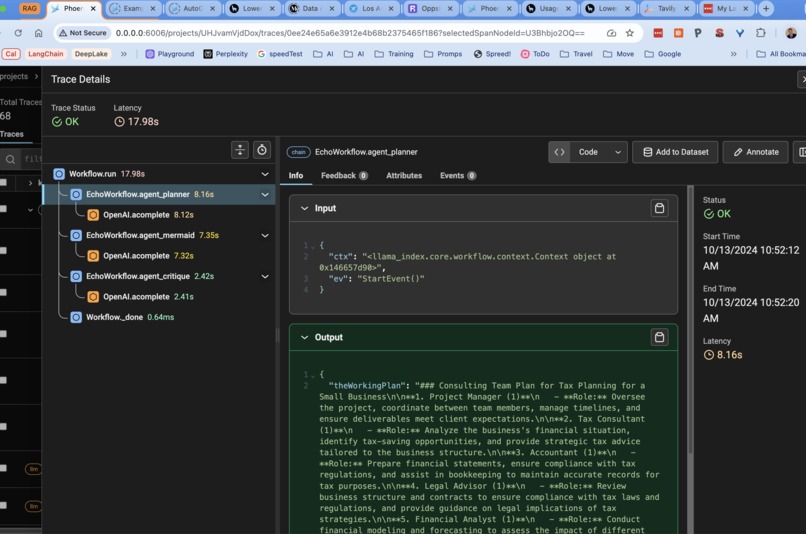Click the Trace Details heading
Image resolution: width=806 pixels, height=534 pixels.
pos(81,79)
